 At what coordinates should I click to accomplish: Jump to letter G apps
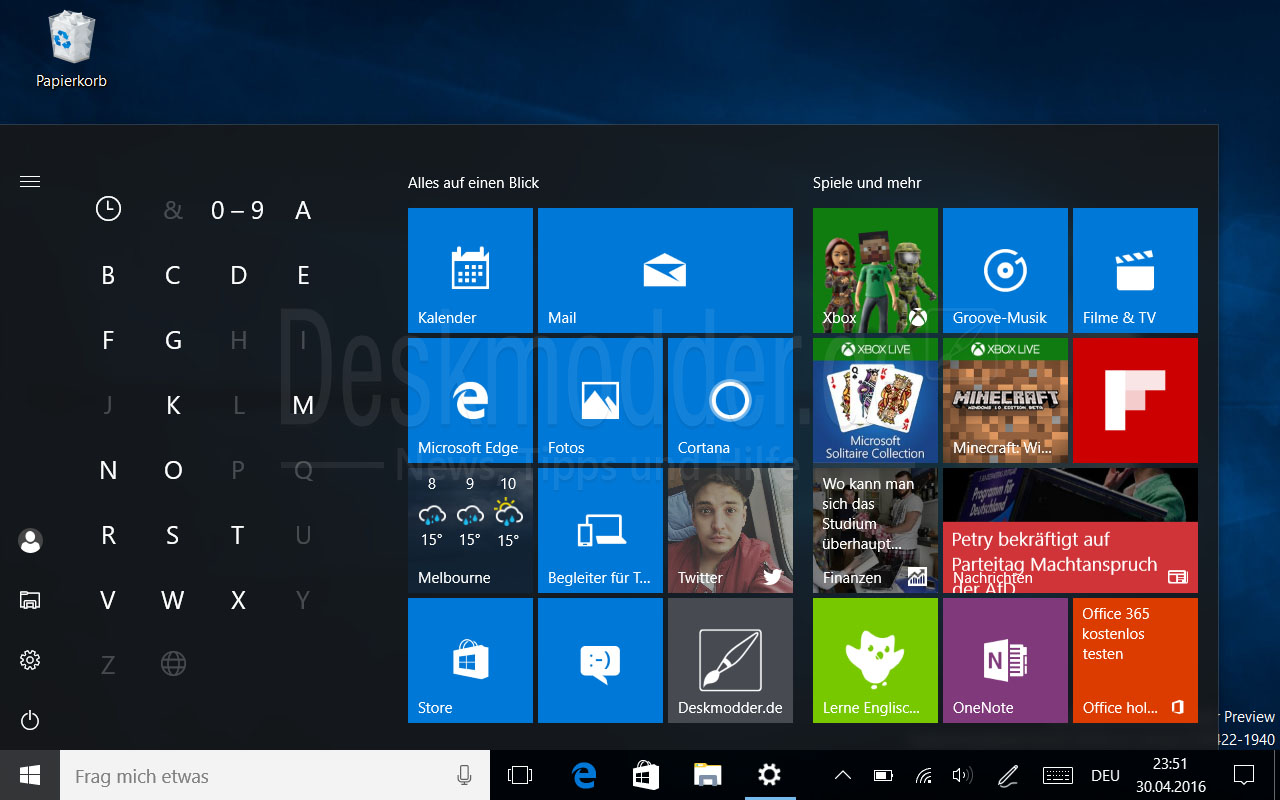pos(173,340)
